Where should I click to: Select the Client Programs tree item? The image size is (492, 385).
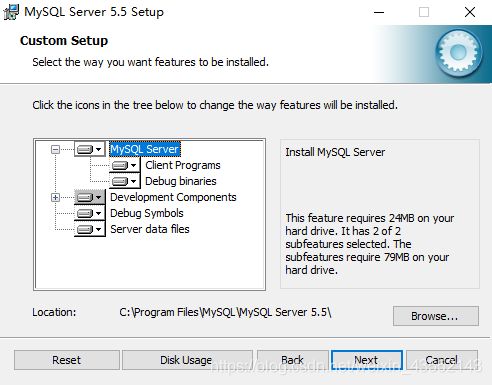[183, 165]
